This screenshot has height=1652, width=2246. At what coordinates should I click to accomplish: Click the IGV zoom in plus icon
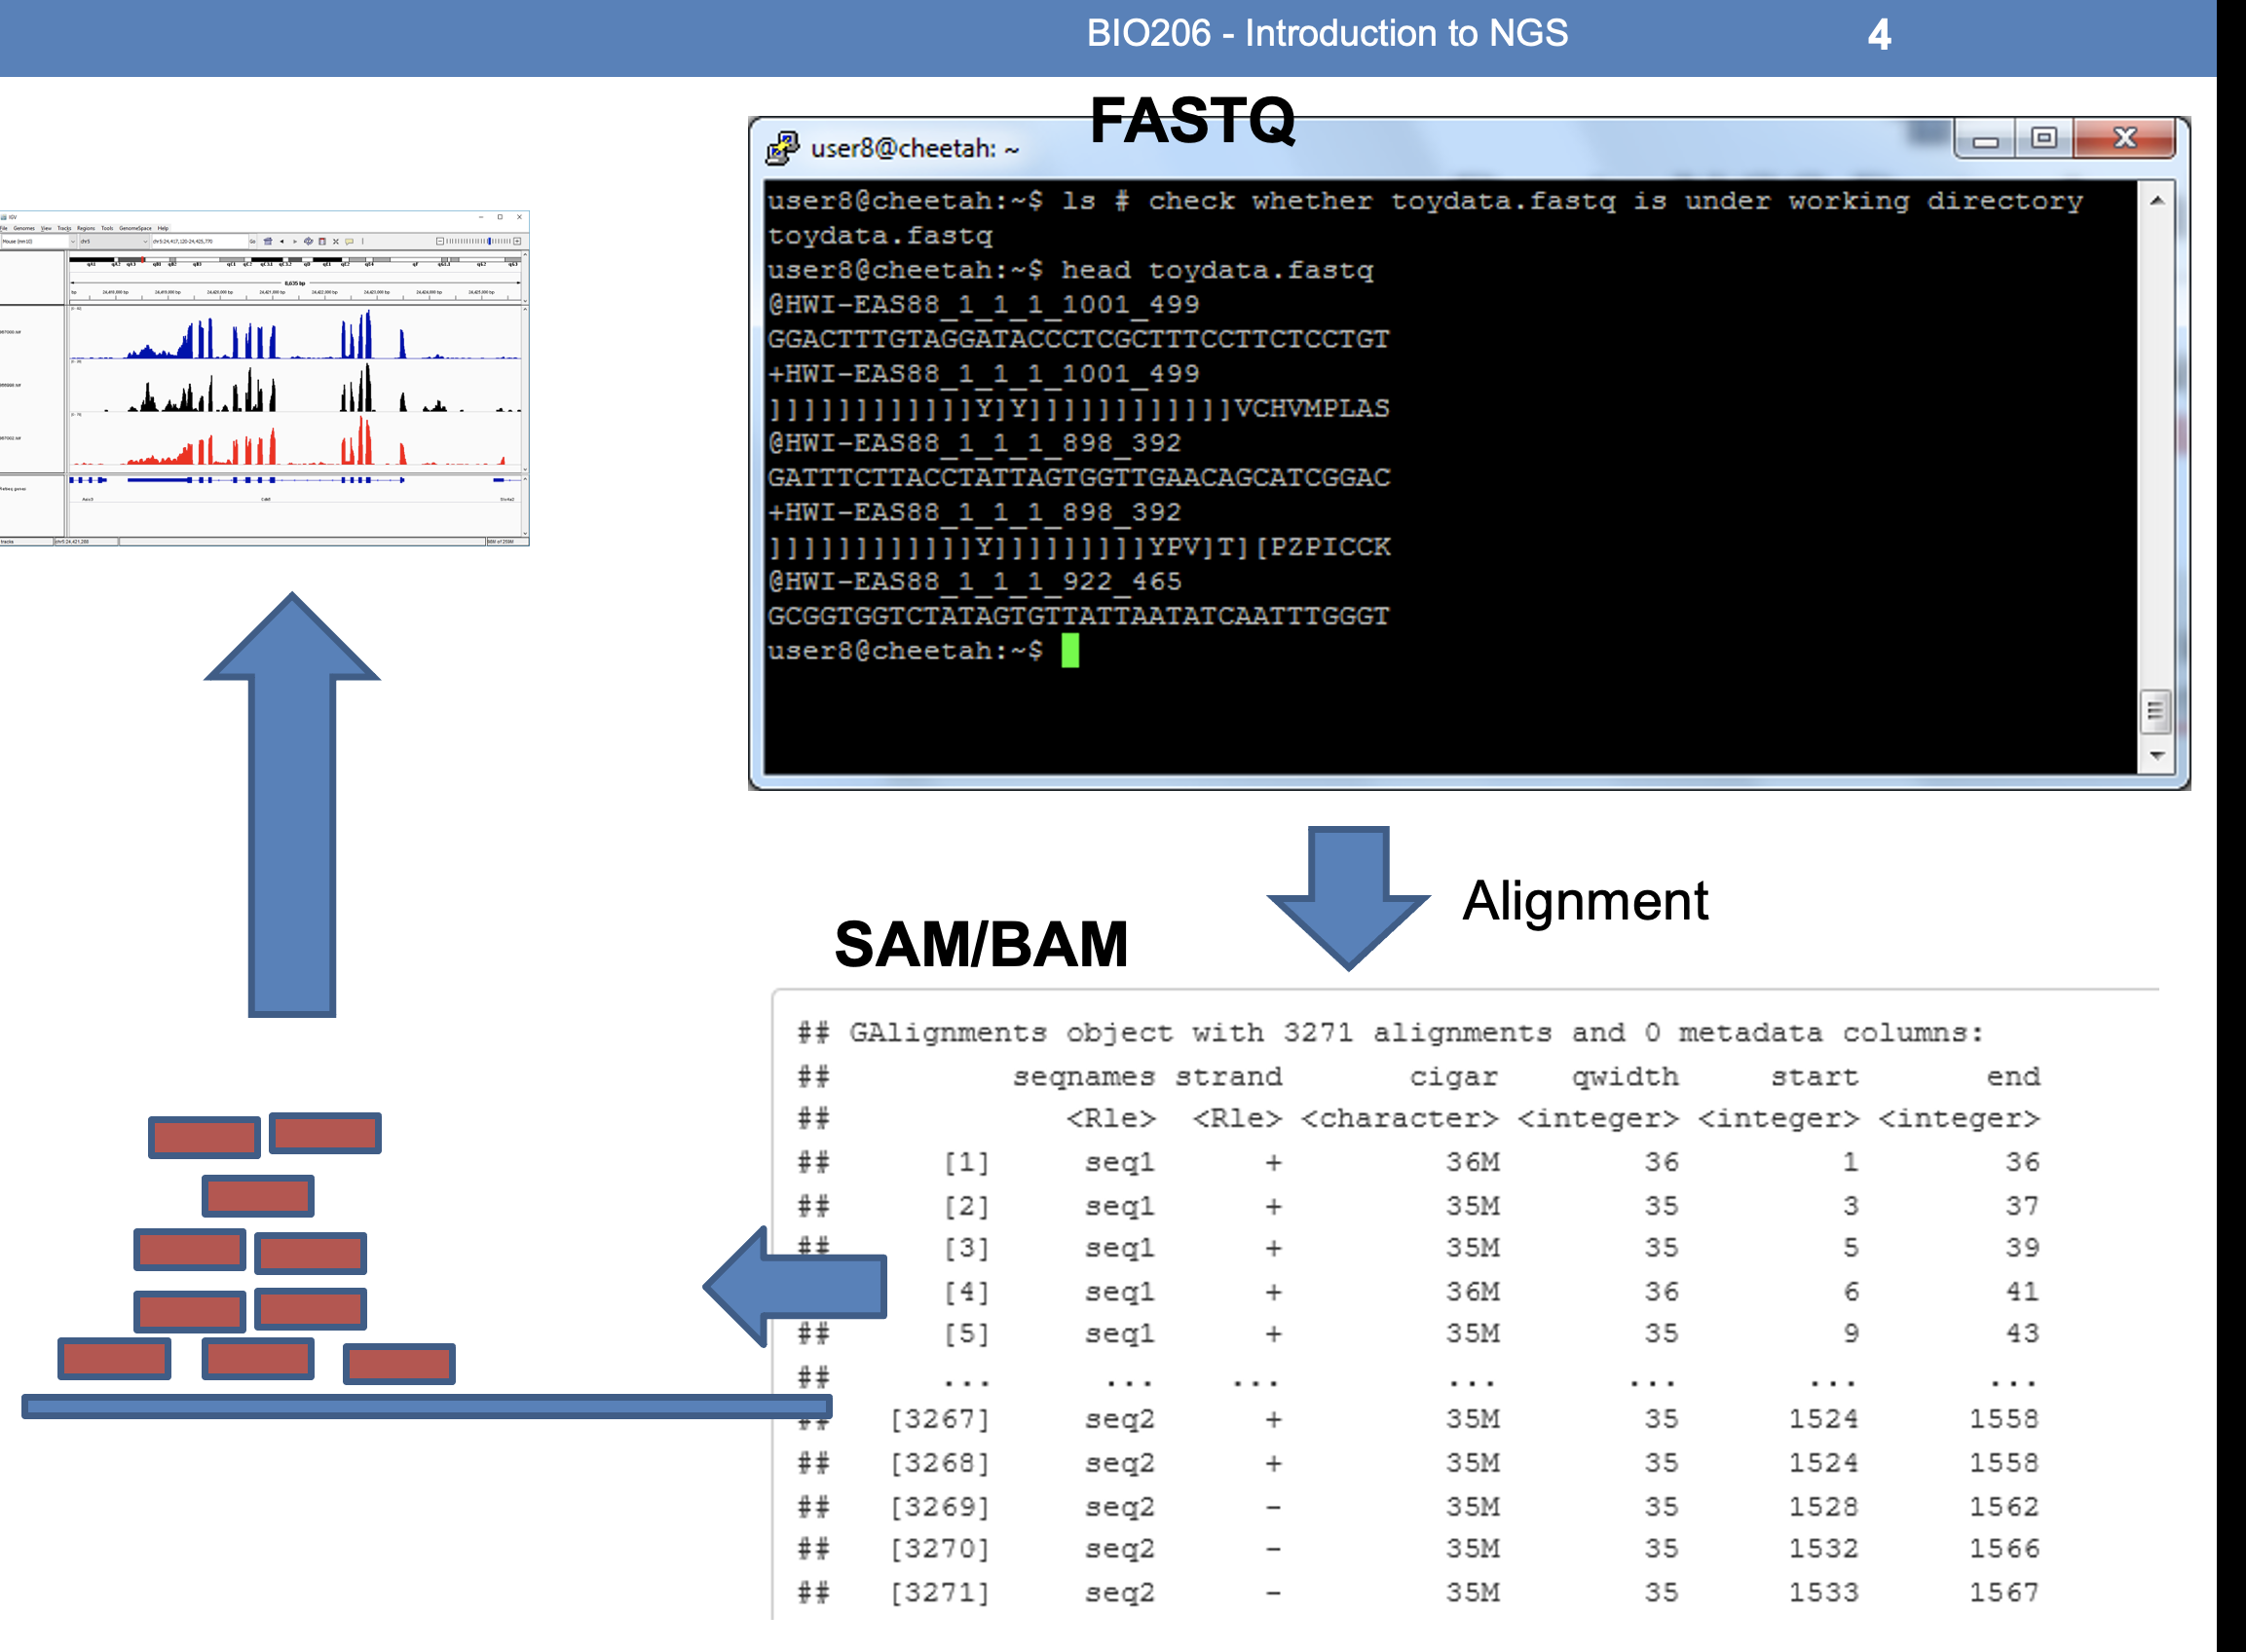517,241
